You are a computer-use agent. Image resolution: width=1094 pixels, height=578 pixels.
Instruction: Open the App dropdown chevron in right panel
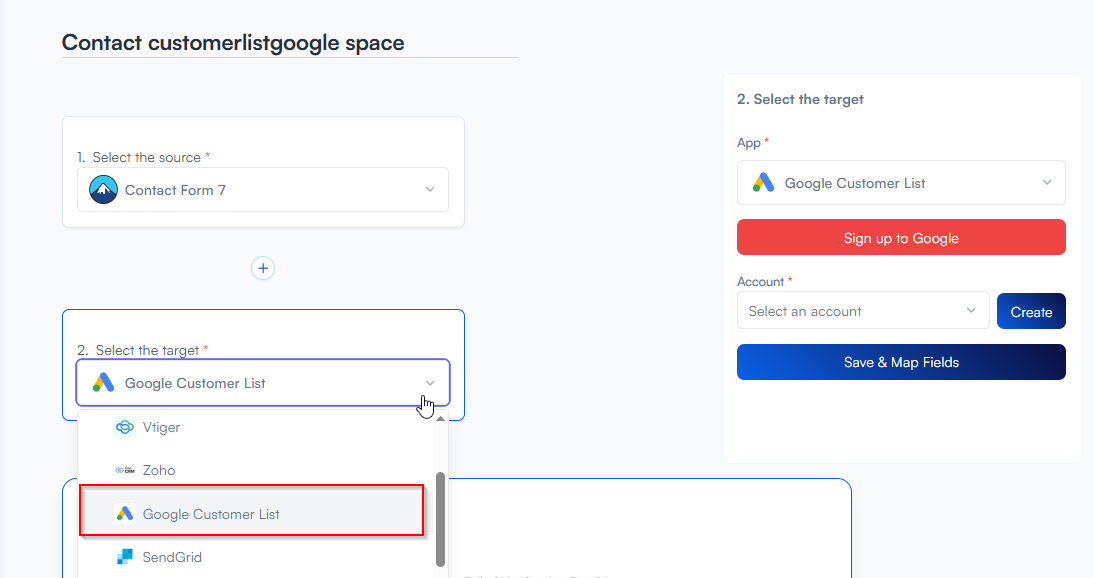point(1047,183)
